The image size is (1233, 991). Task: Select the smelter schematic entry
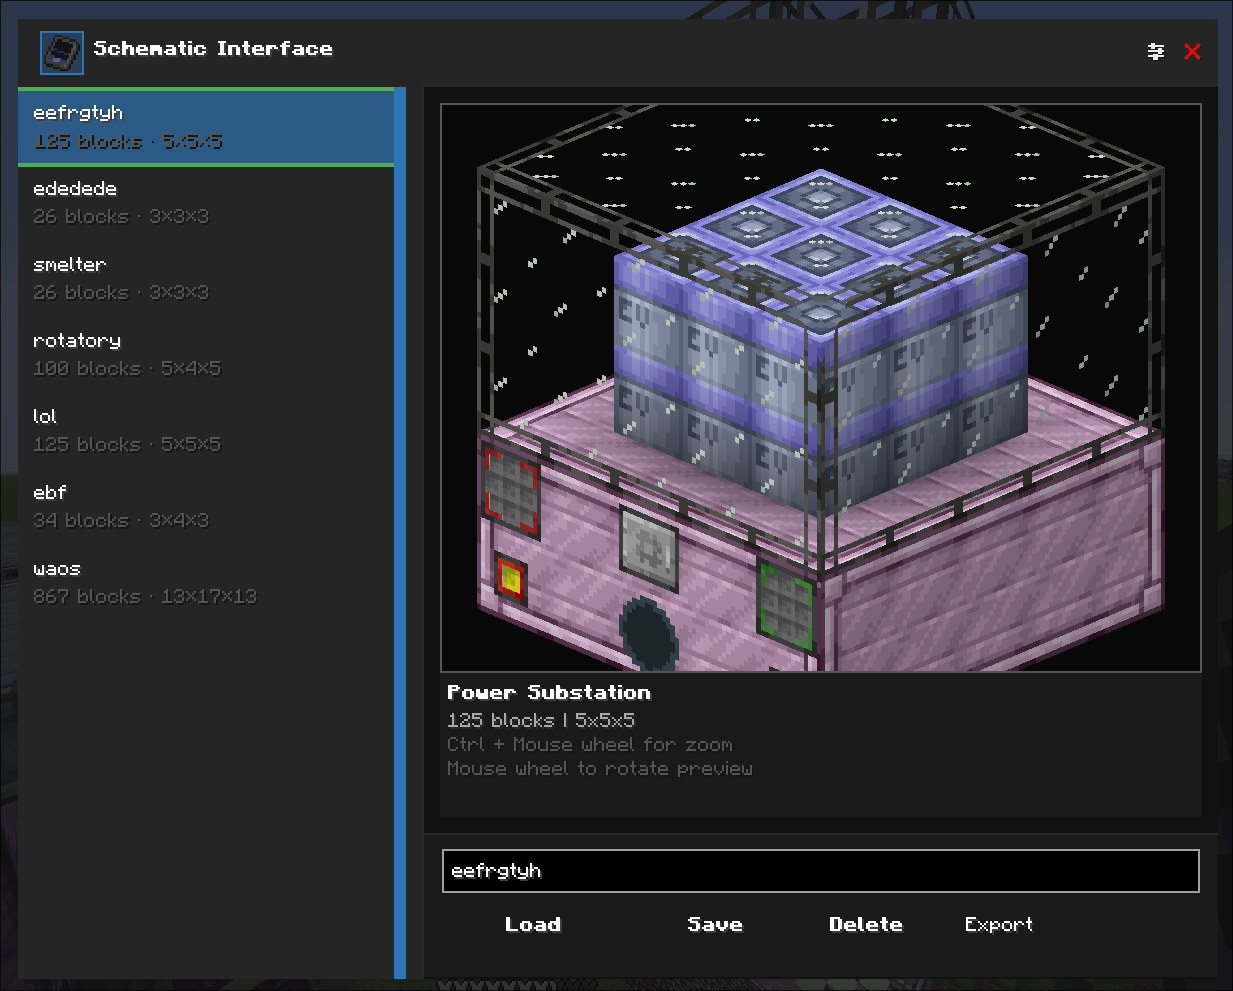pyautogui.click(x=206, y=279)
